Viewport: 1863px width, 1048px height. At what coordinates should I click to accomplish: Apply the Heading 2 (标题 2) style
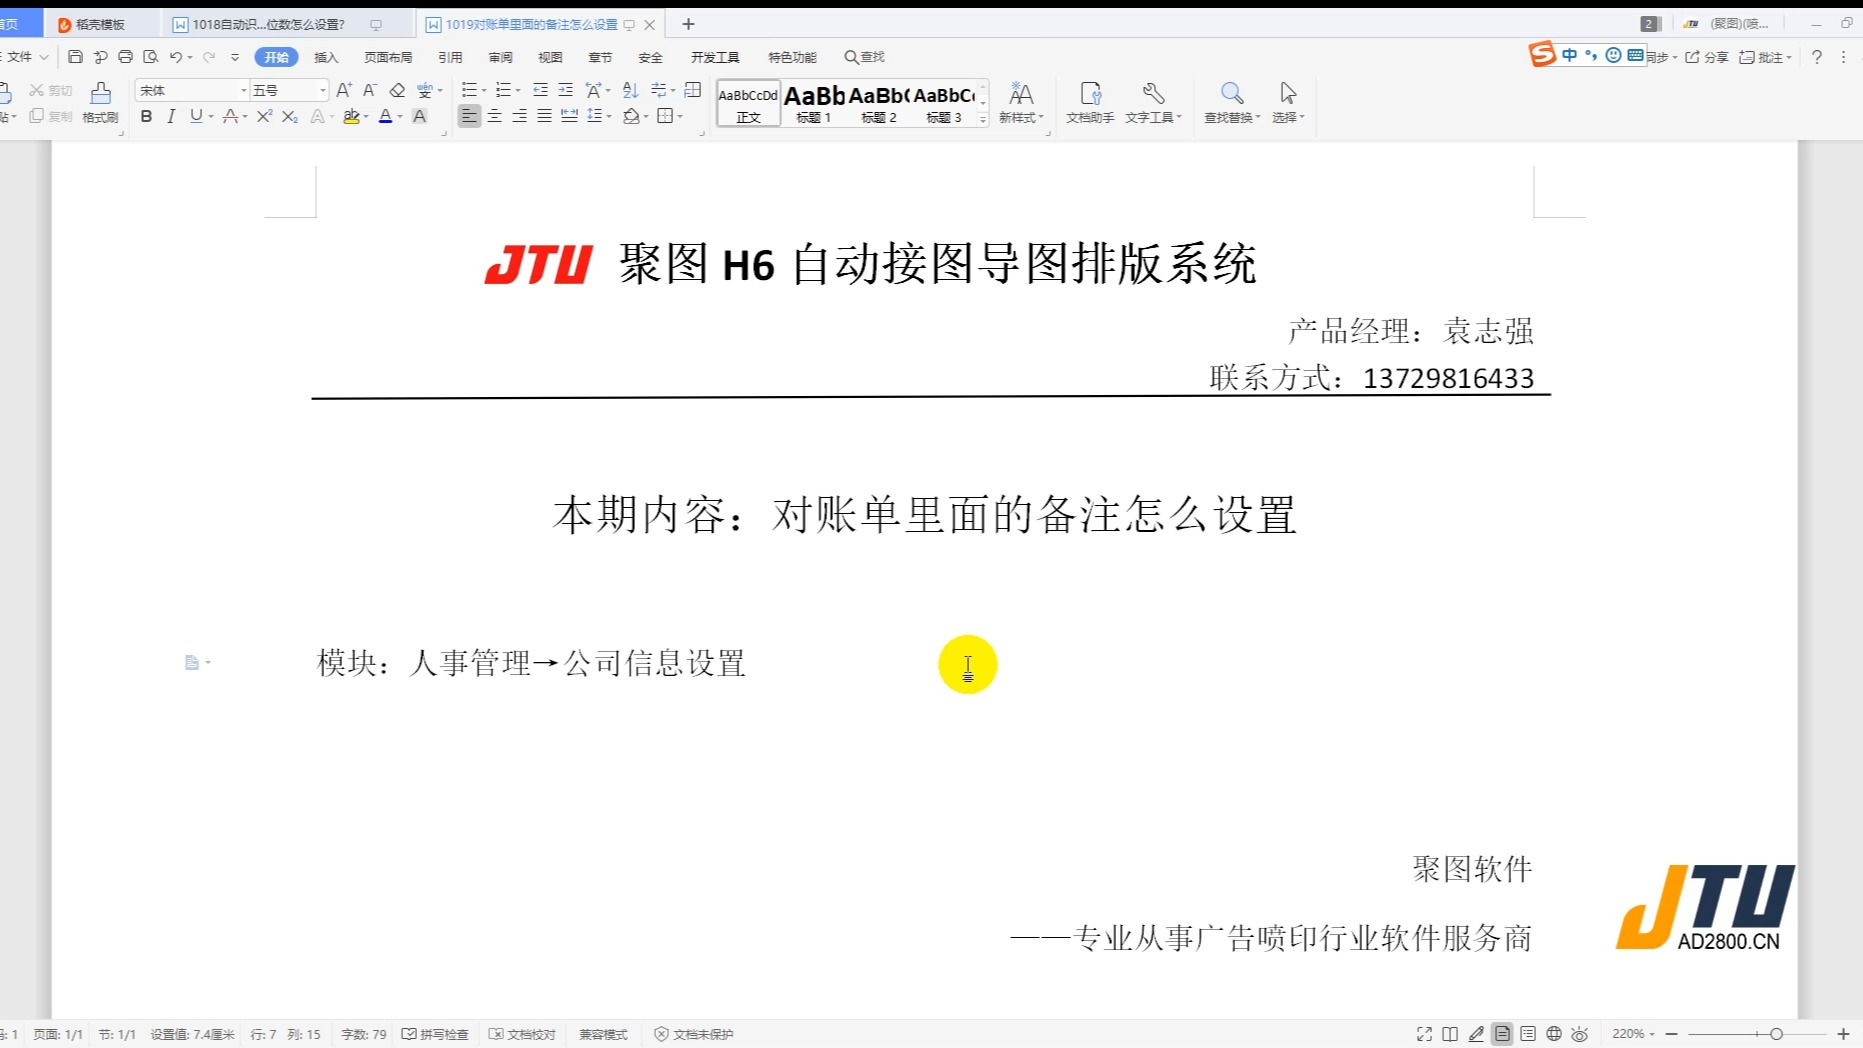coord(879,103)
